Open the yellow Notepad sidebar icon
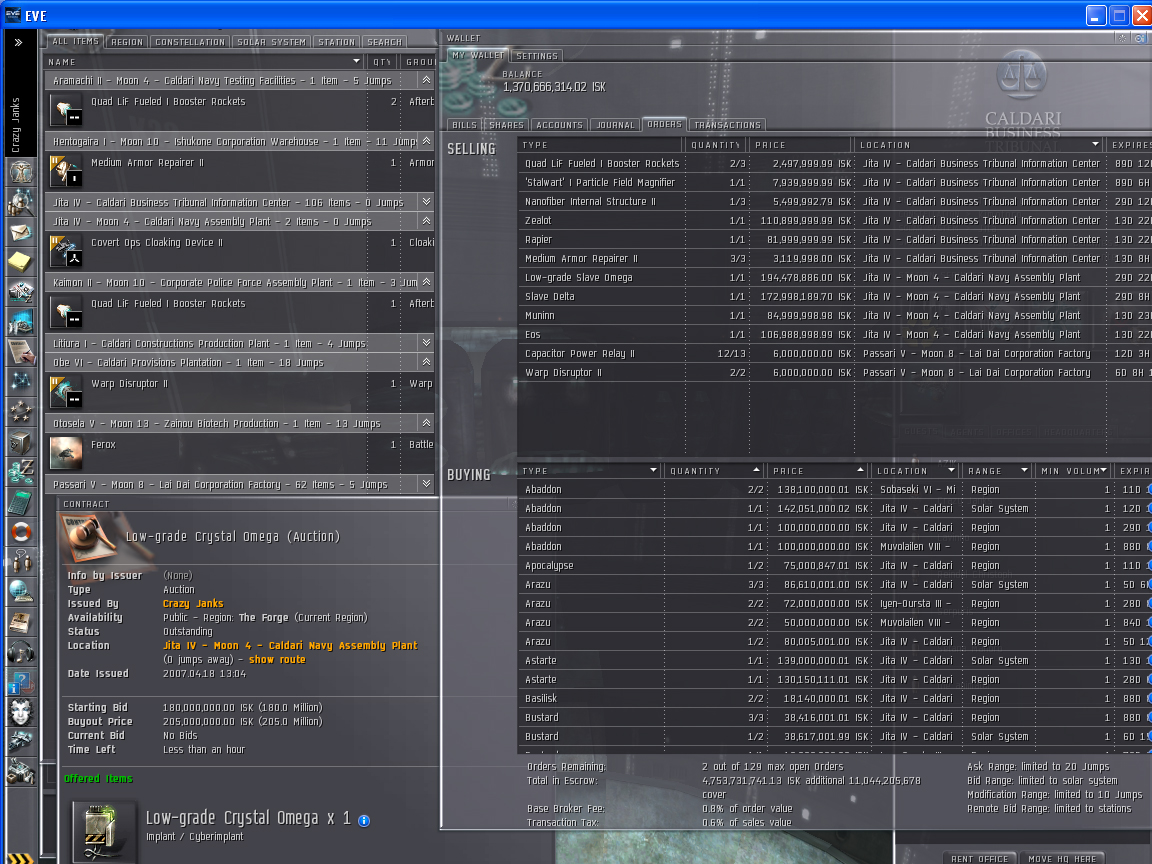 pyautogui.click(x=21, y=262)
